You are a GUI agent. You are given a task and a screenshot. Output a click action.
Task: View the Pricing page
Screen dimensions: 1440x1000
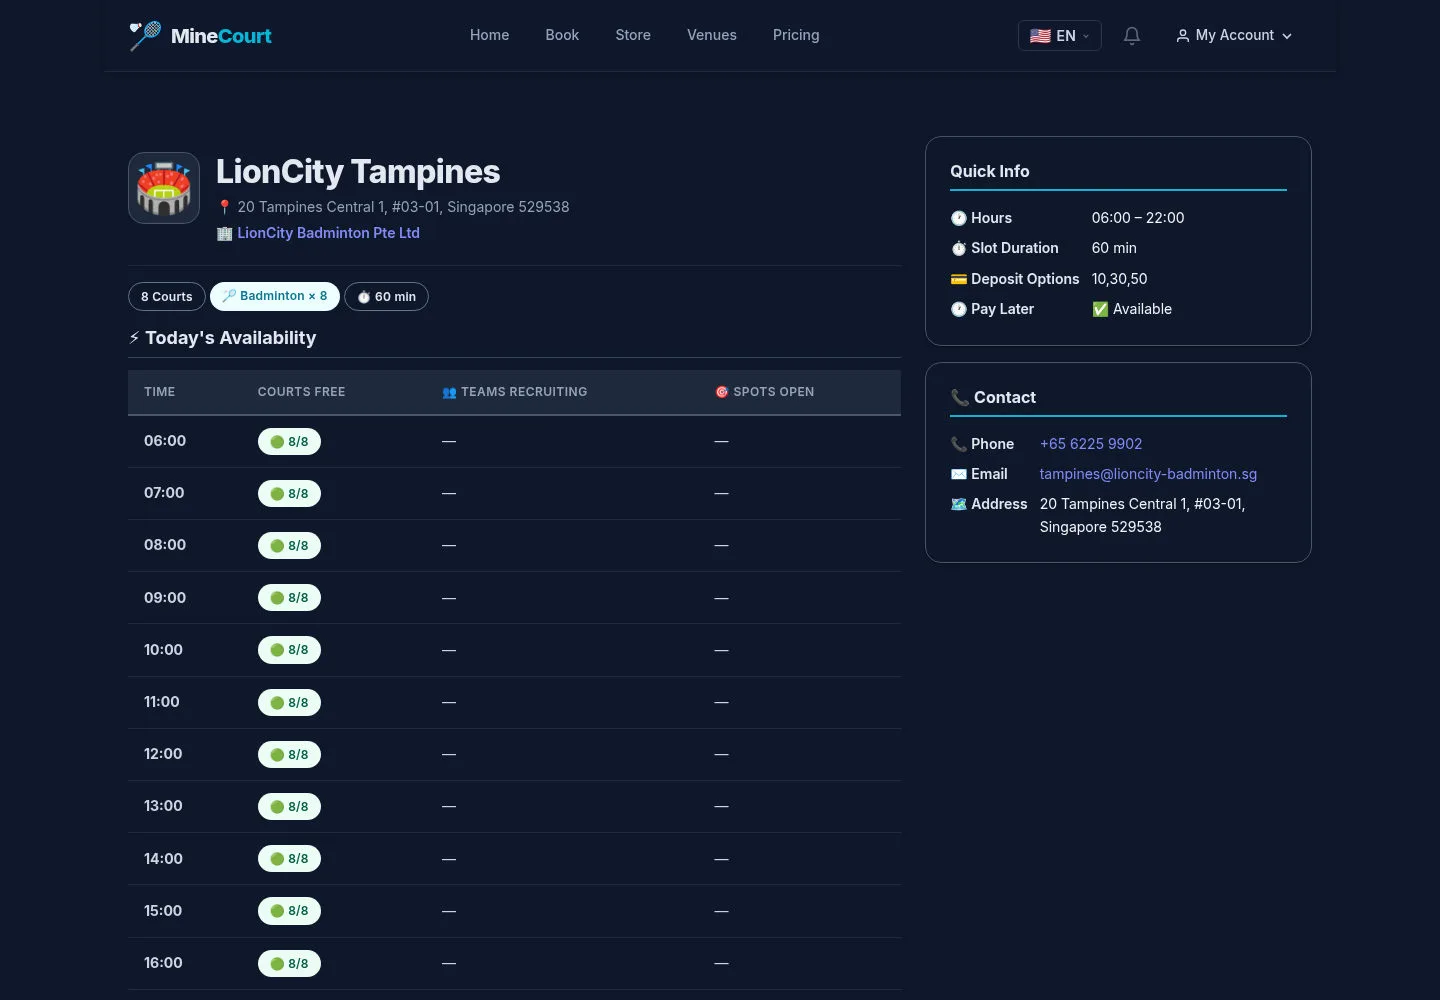click(796, 35)
